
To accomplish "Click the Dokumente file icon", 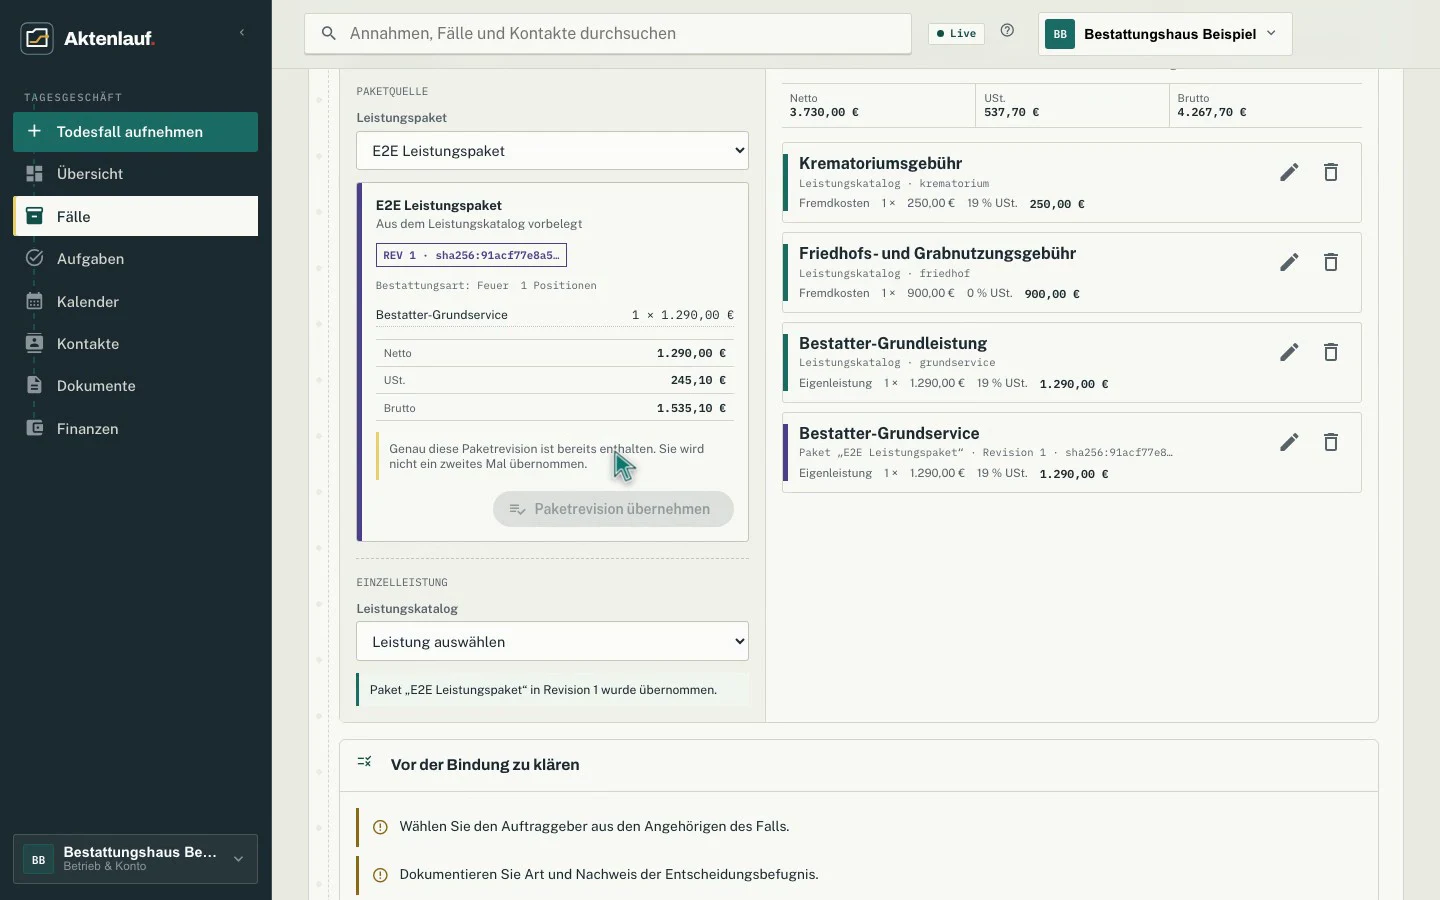I will point(34,385).
